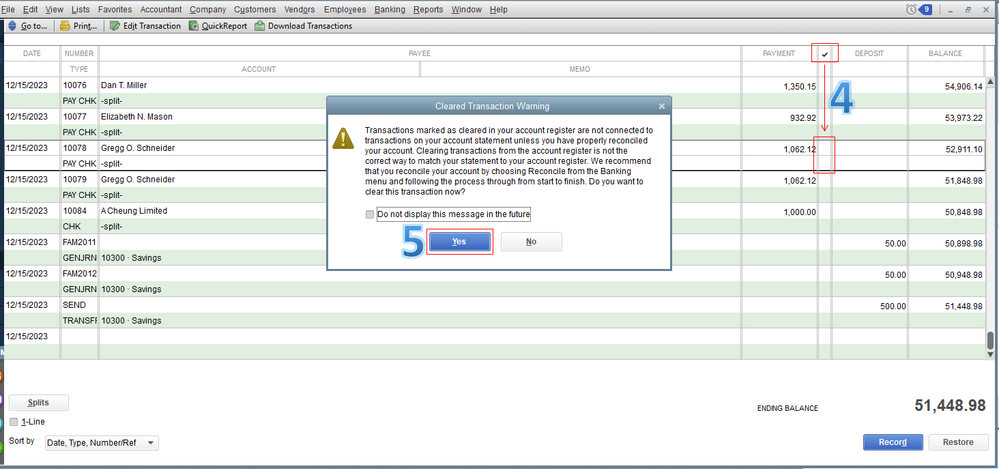Click payment amount 1,350.15
This screenshot has height=469, width=999.
800,86
